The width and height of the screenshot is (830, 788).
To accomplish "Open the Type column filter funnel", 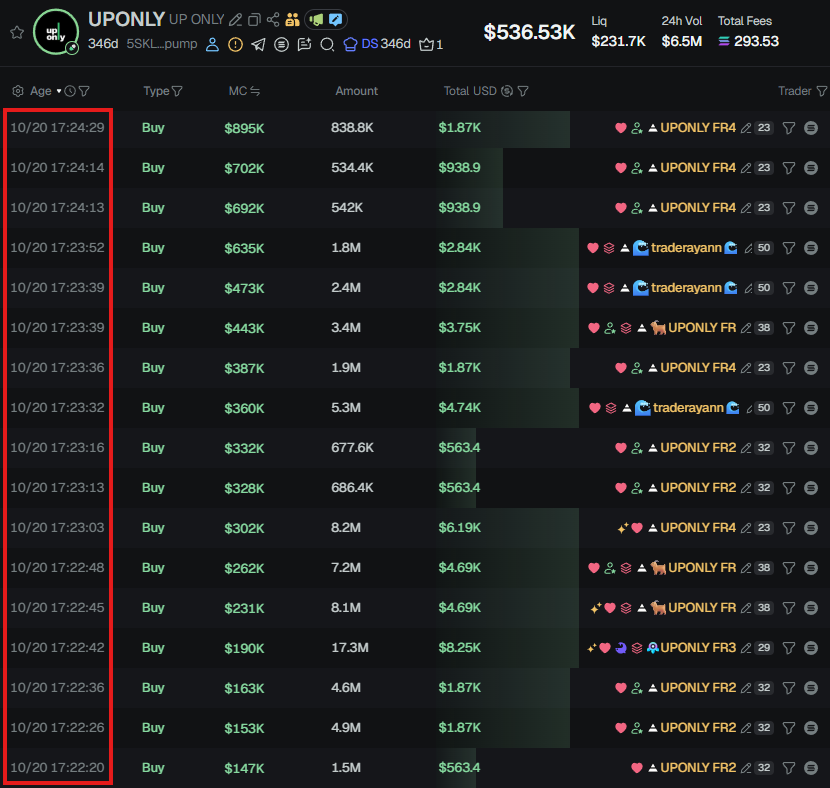I will point(177,91).
